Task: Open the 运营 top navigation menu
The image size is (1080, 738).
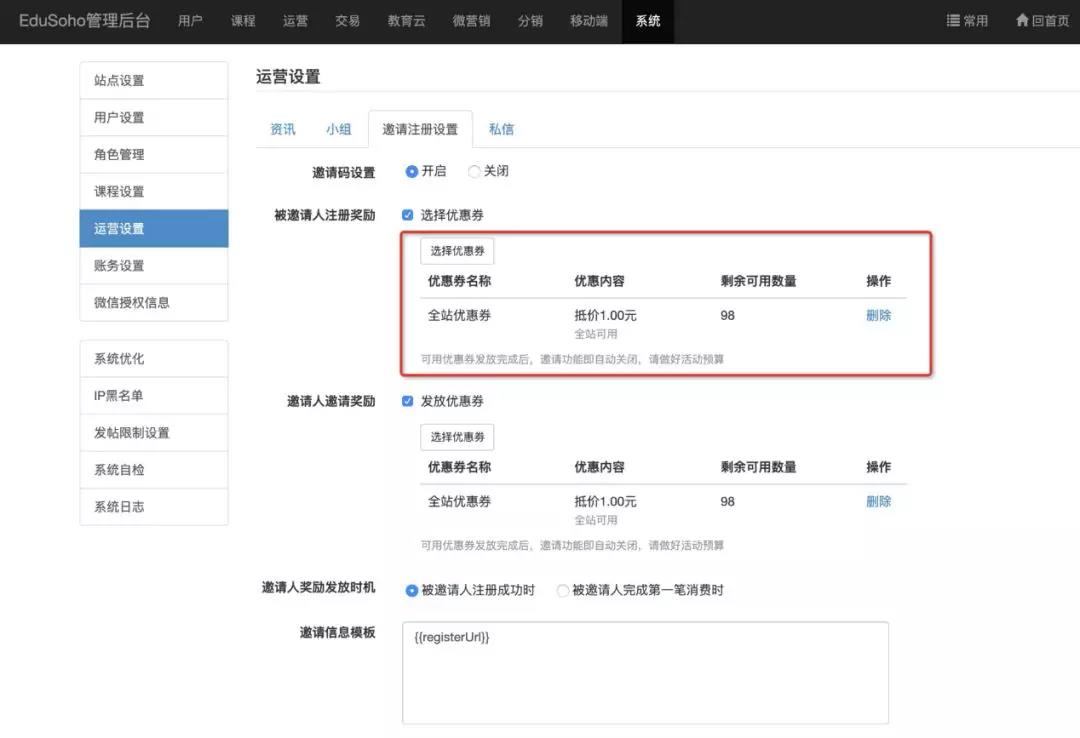Action: click(295, 21)
